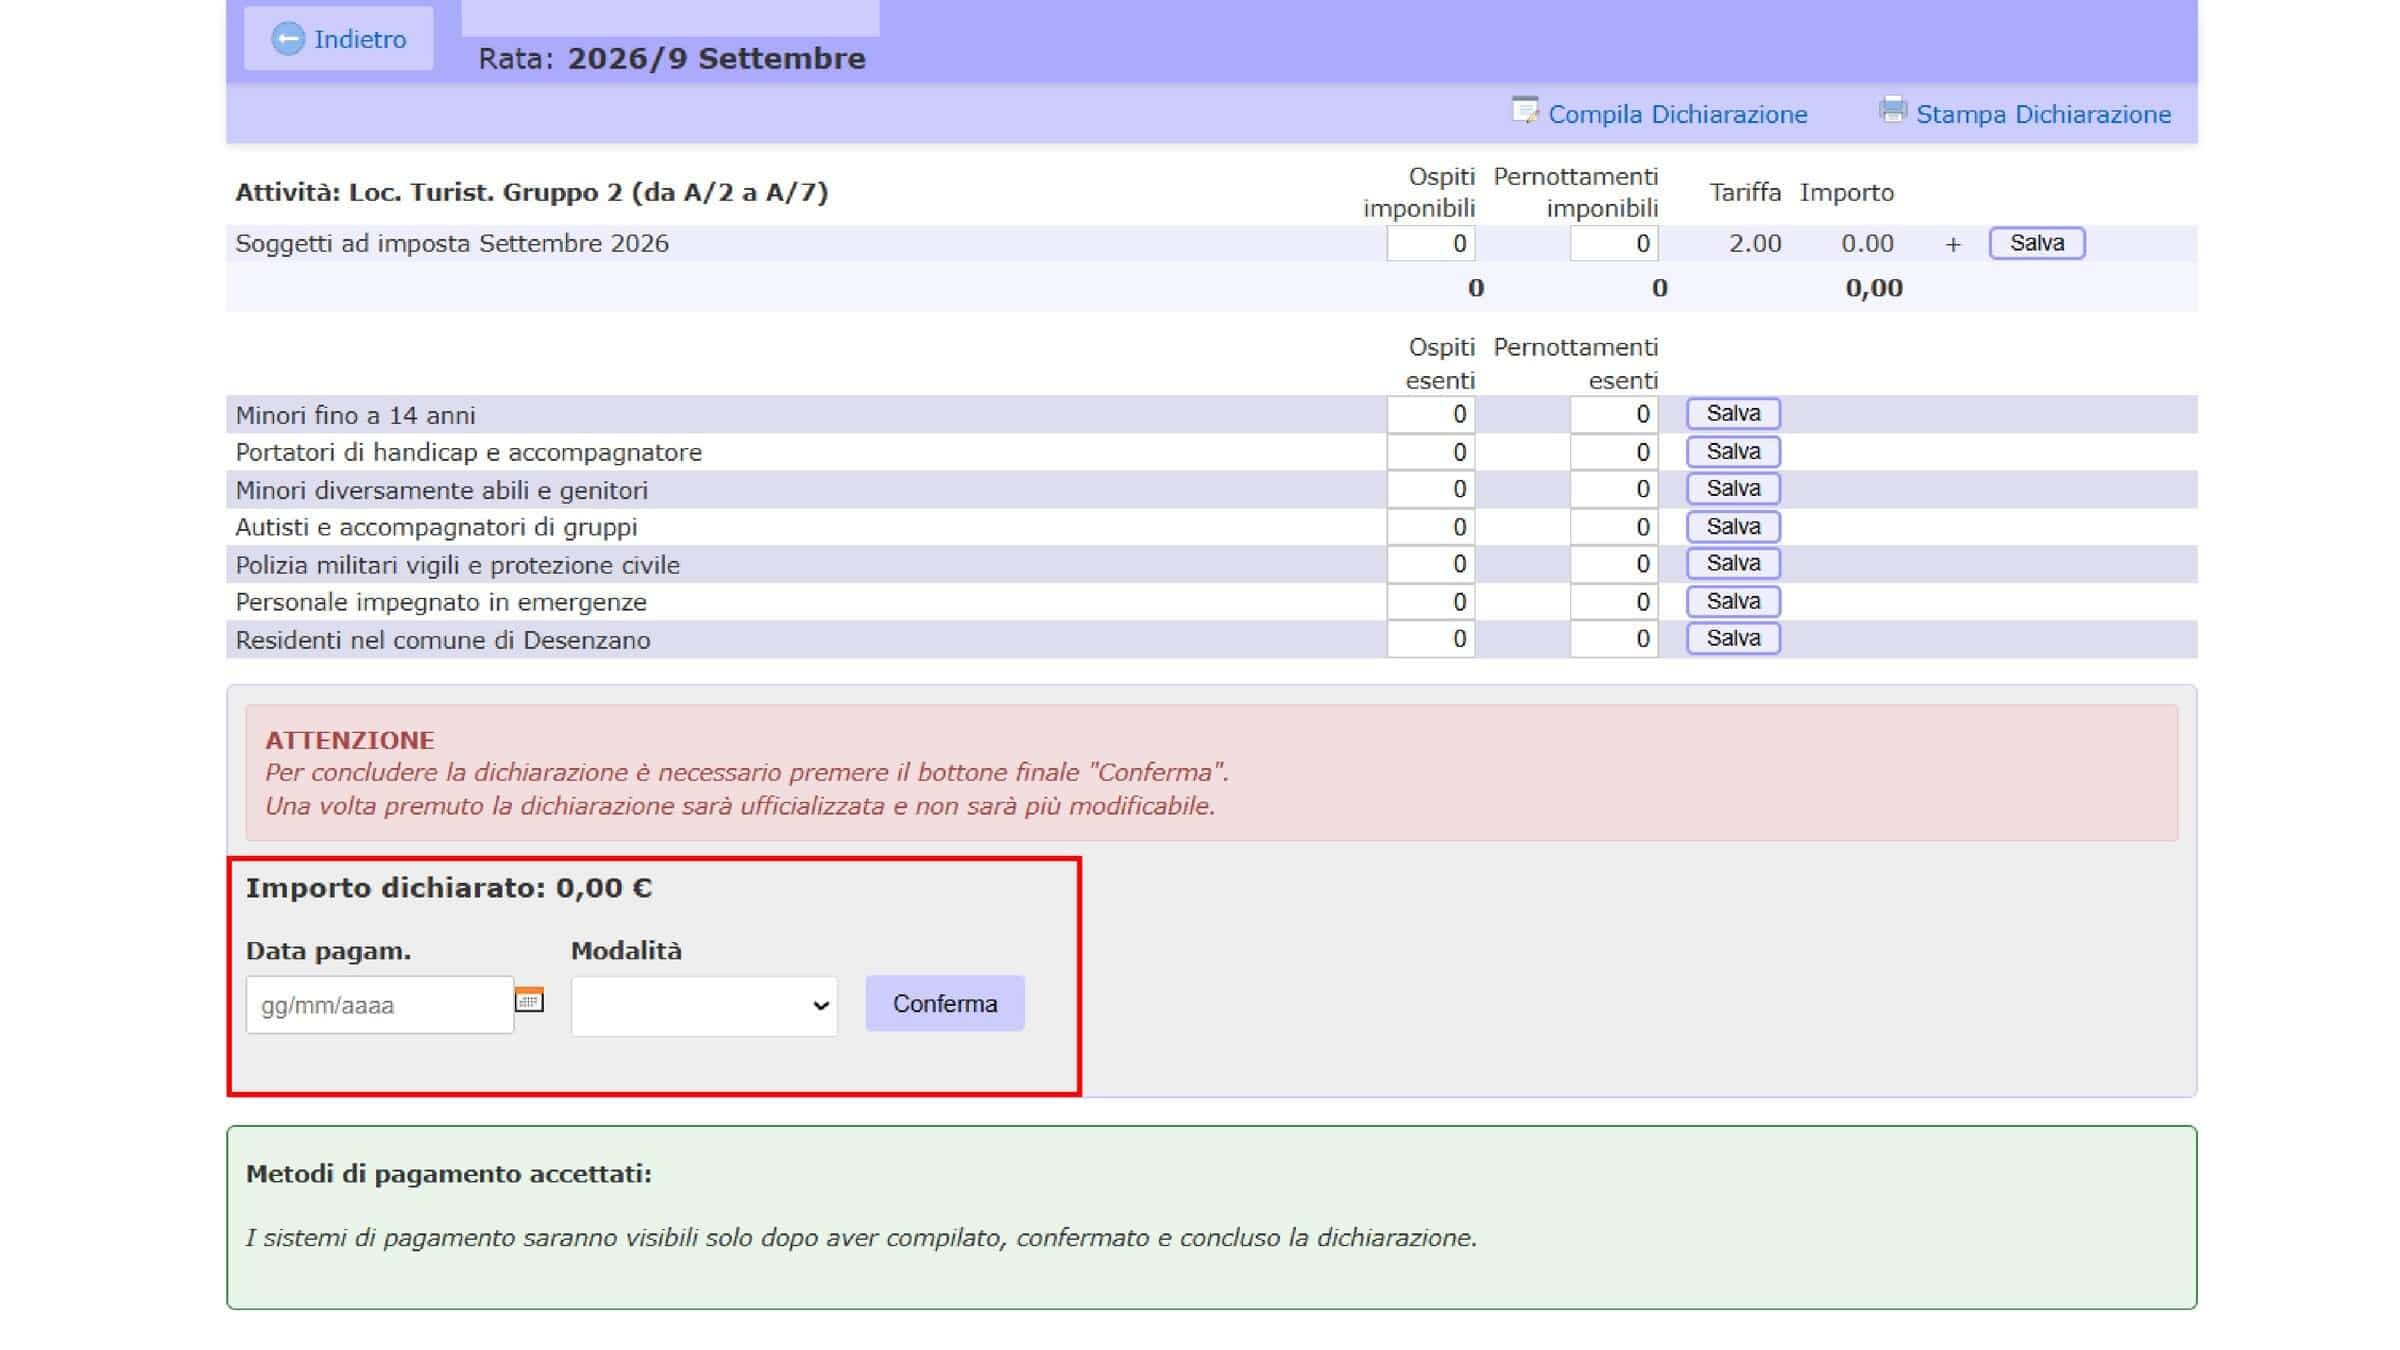This screenshot has width=2400, height=1350.
Task: Click the Stampa Dichiarazione link
Action: (x=2043, y=114)
